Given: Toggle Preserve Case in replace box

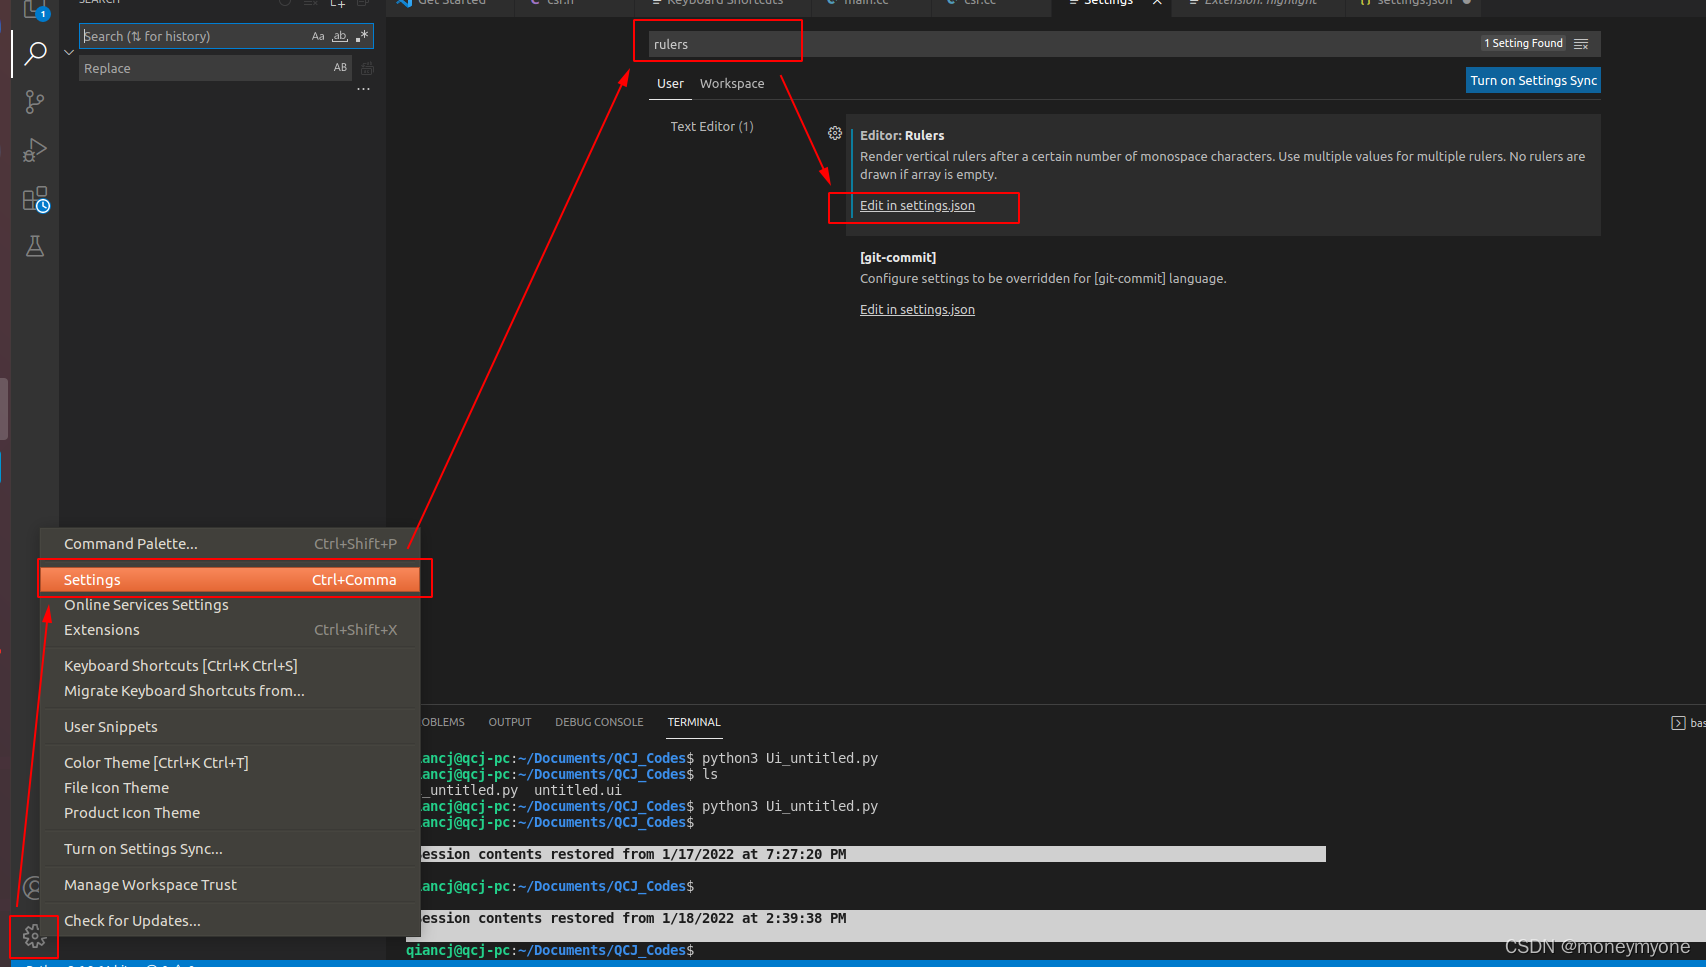Looking at the screenshot, I should (340, 68).
